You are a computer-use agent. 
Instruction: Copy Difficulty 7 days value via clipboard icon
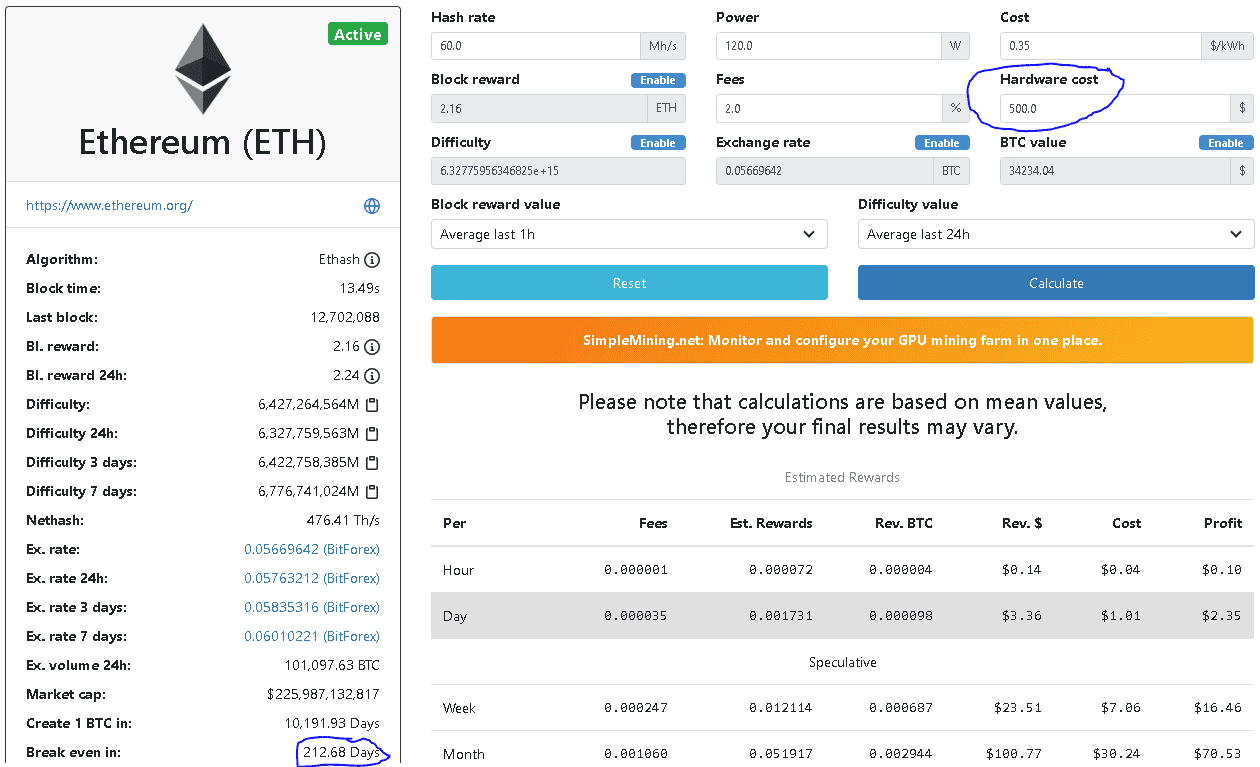(372, 492)
